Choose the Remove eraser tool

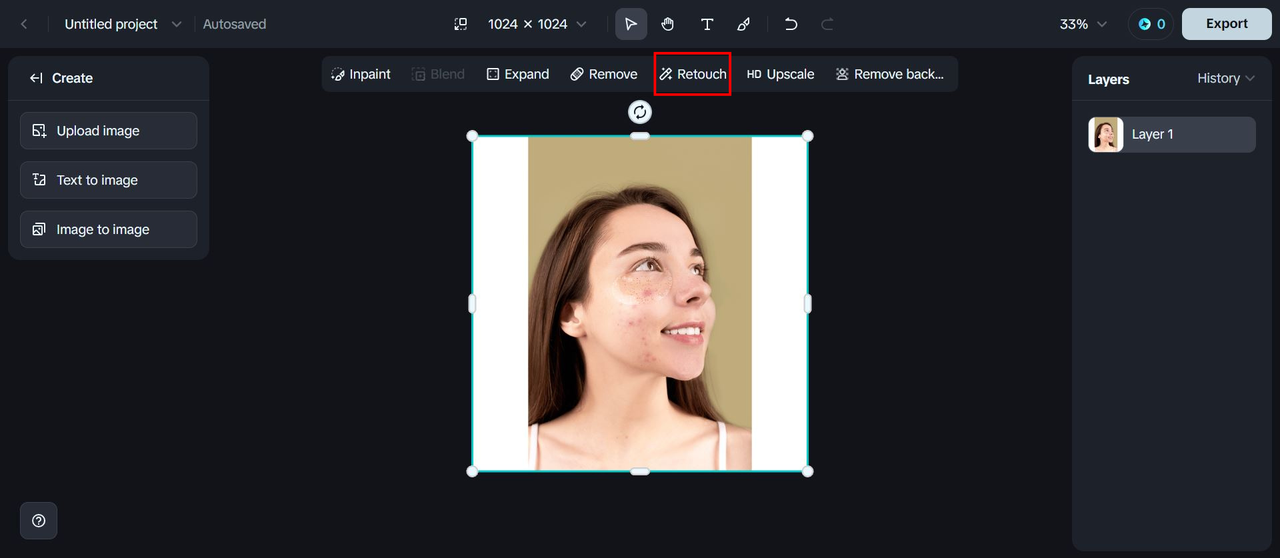(604, 74)
